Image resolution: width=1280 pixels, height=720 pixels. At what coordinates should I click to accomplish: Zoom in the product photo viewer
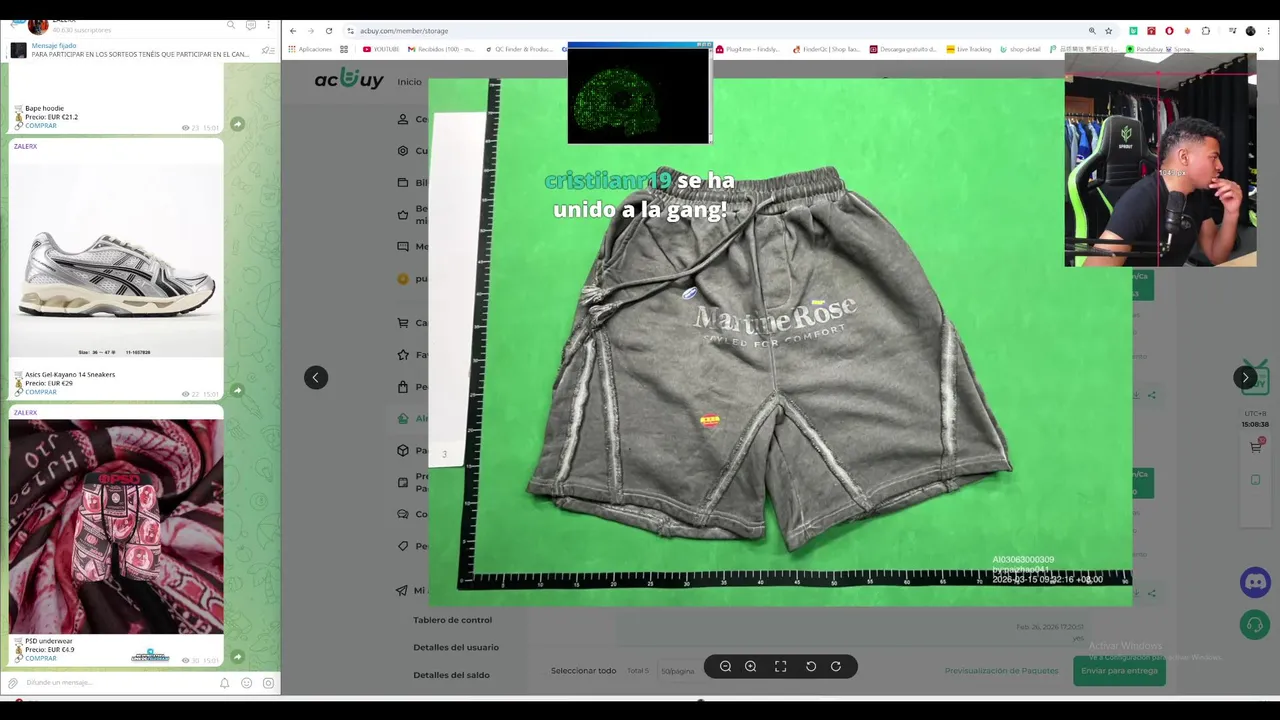tap(751, 667)
